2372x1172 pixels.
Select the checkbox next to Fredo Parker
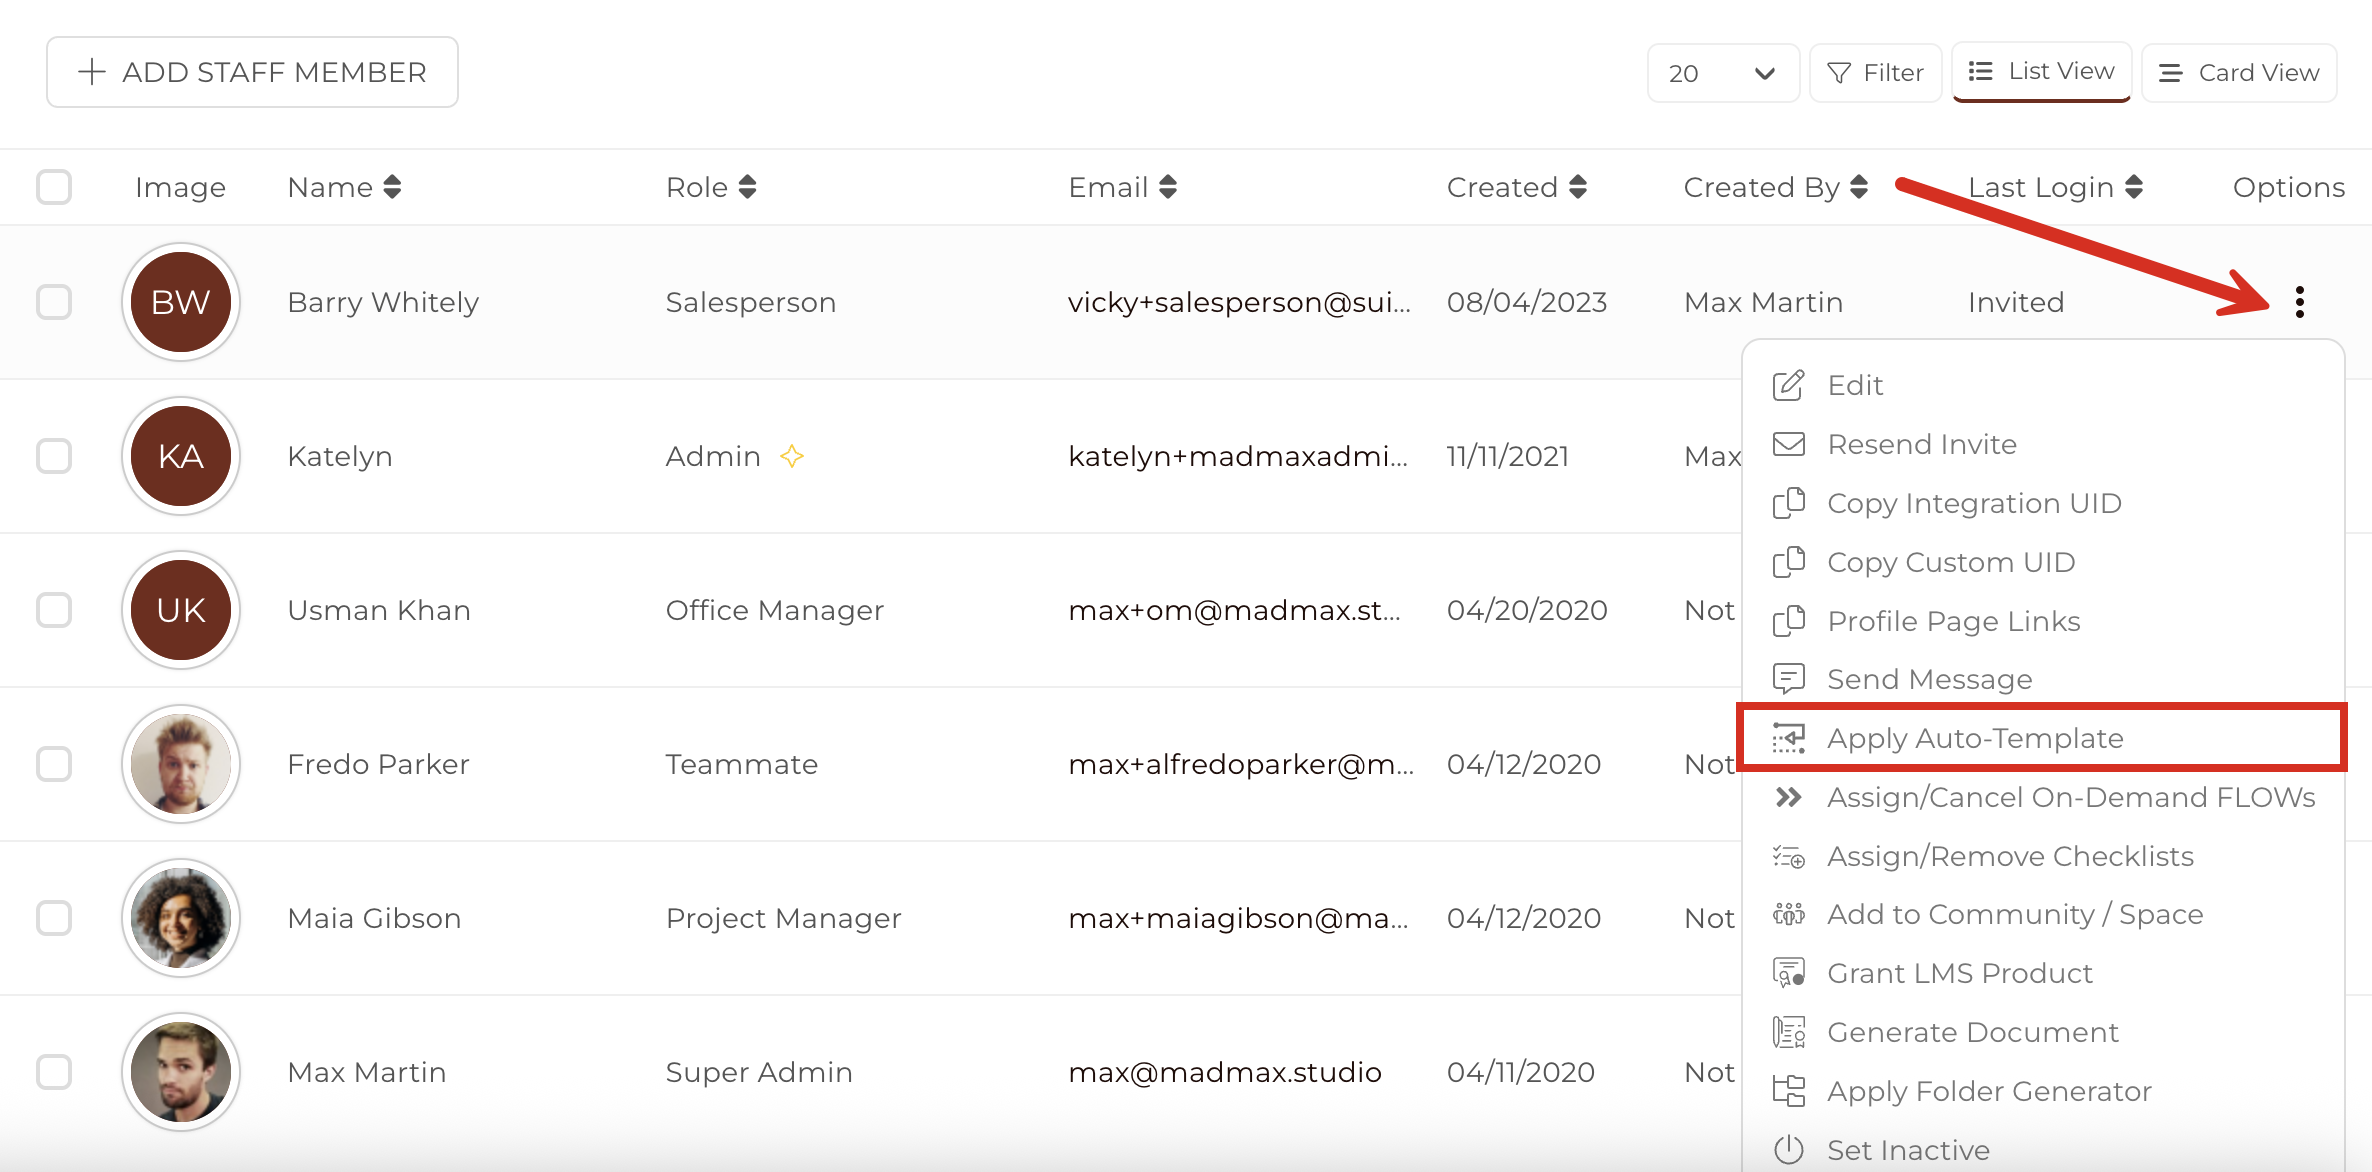54,764
